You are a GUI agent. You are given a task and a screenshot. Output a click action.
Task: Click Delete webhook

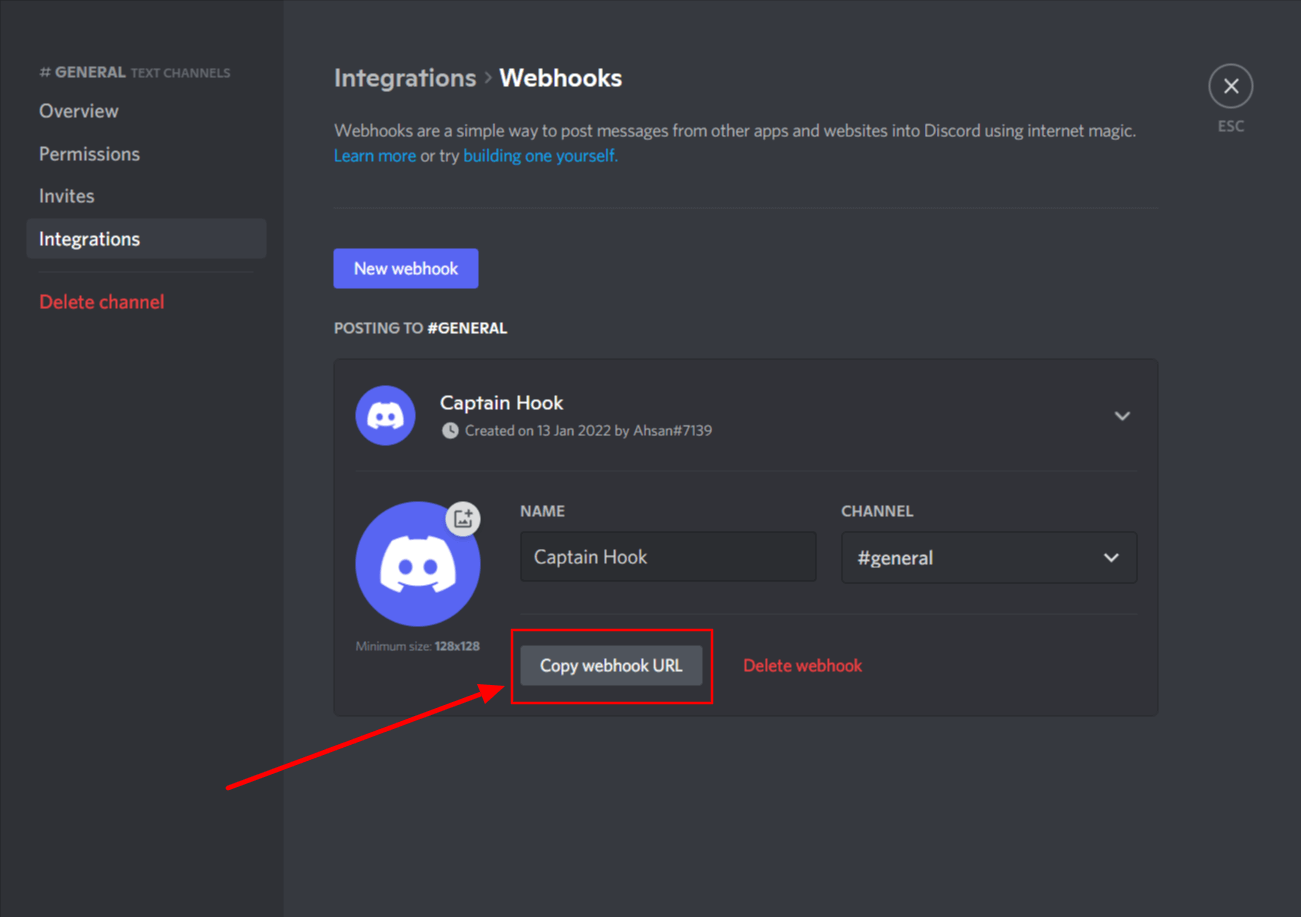802,665
